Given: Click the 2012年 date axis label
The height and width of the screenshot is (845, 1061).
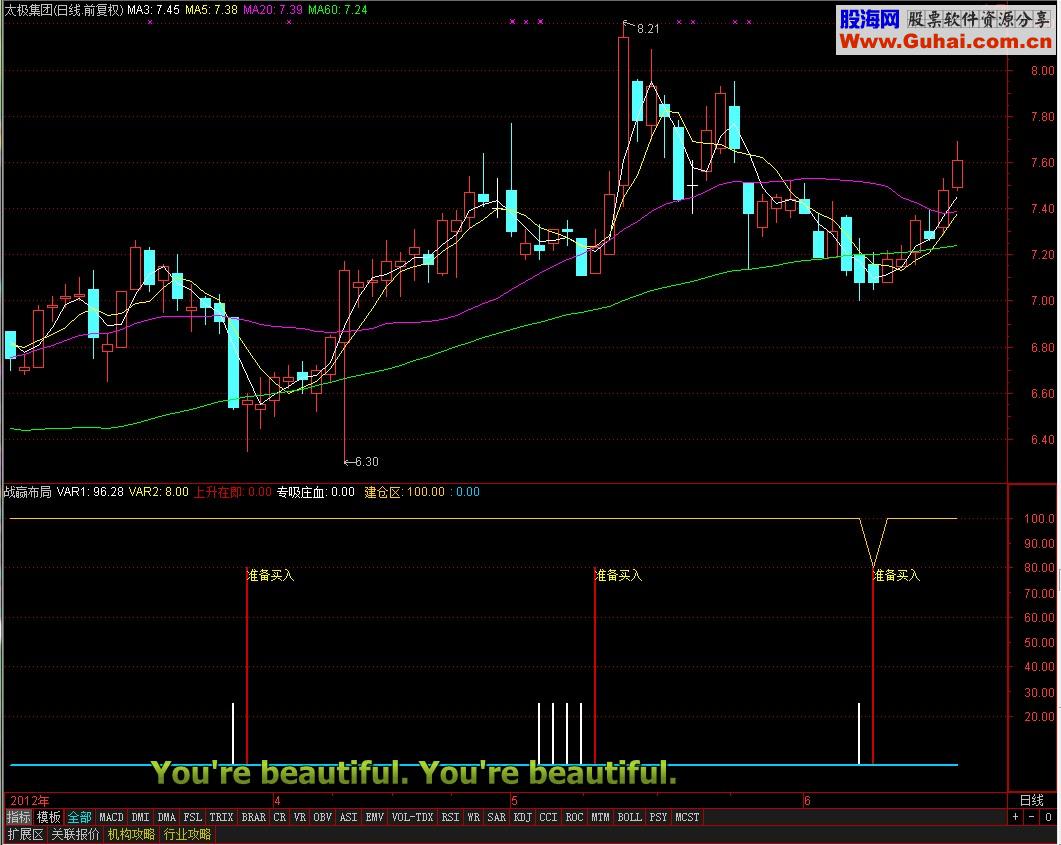Looking at the screenshot, I should coord(29,800).
